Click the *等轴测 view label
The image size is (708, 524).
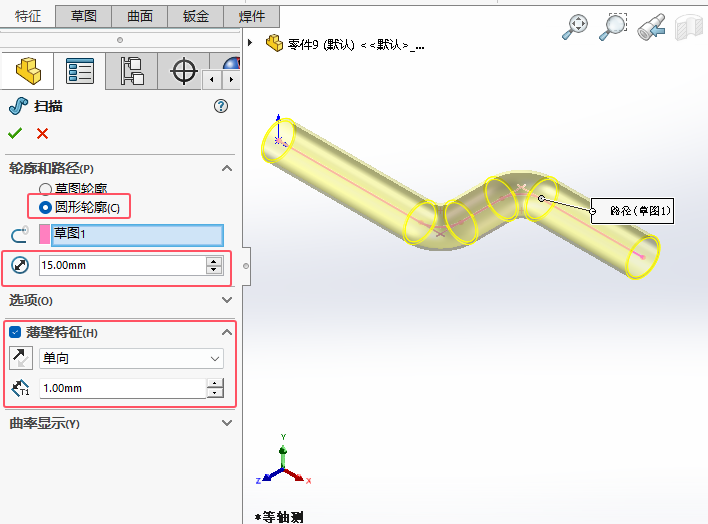point(279,517)
